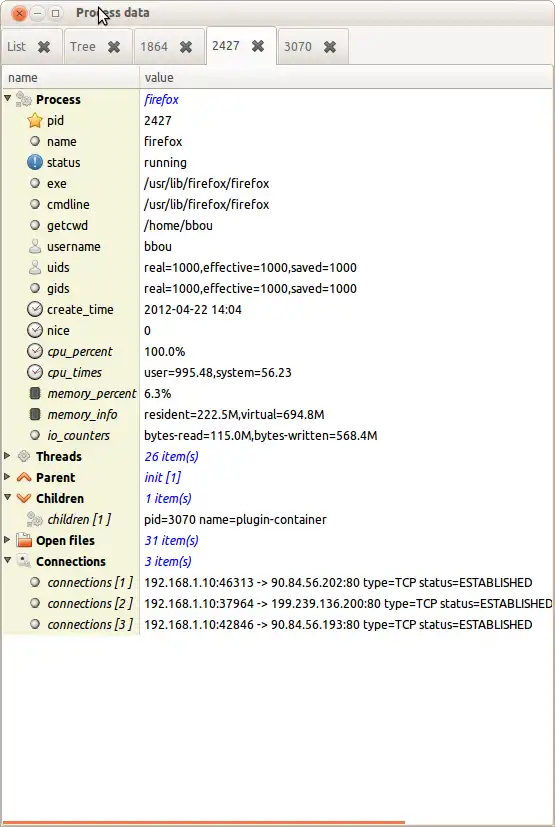555x827 pixels.
Task: Click the bullet icon beside getcwd
Action: tap(35, 225)
